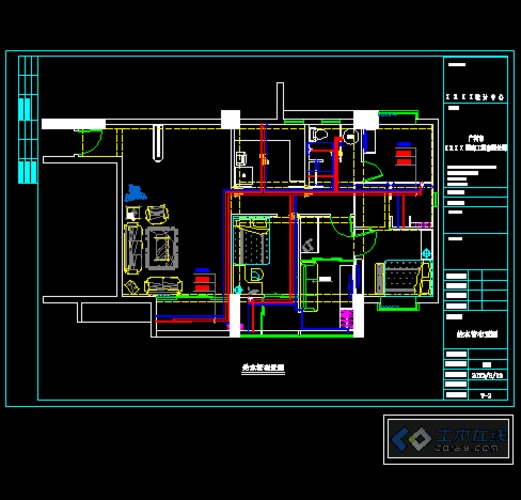Click the sheet number cell in the title block

486,396
